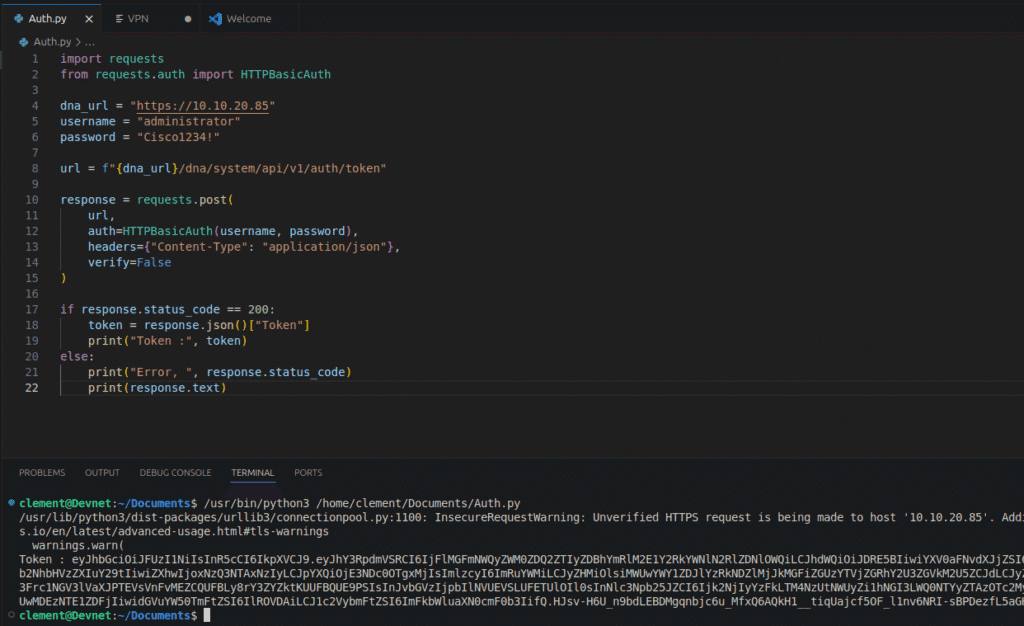1024x626 pixels.
Task: Click line number 22 in the gutter
Action: [34, 388]
